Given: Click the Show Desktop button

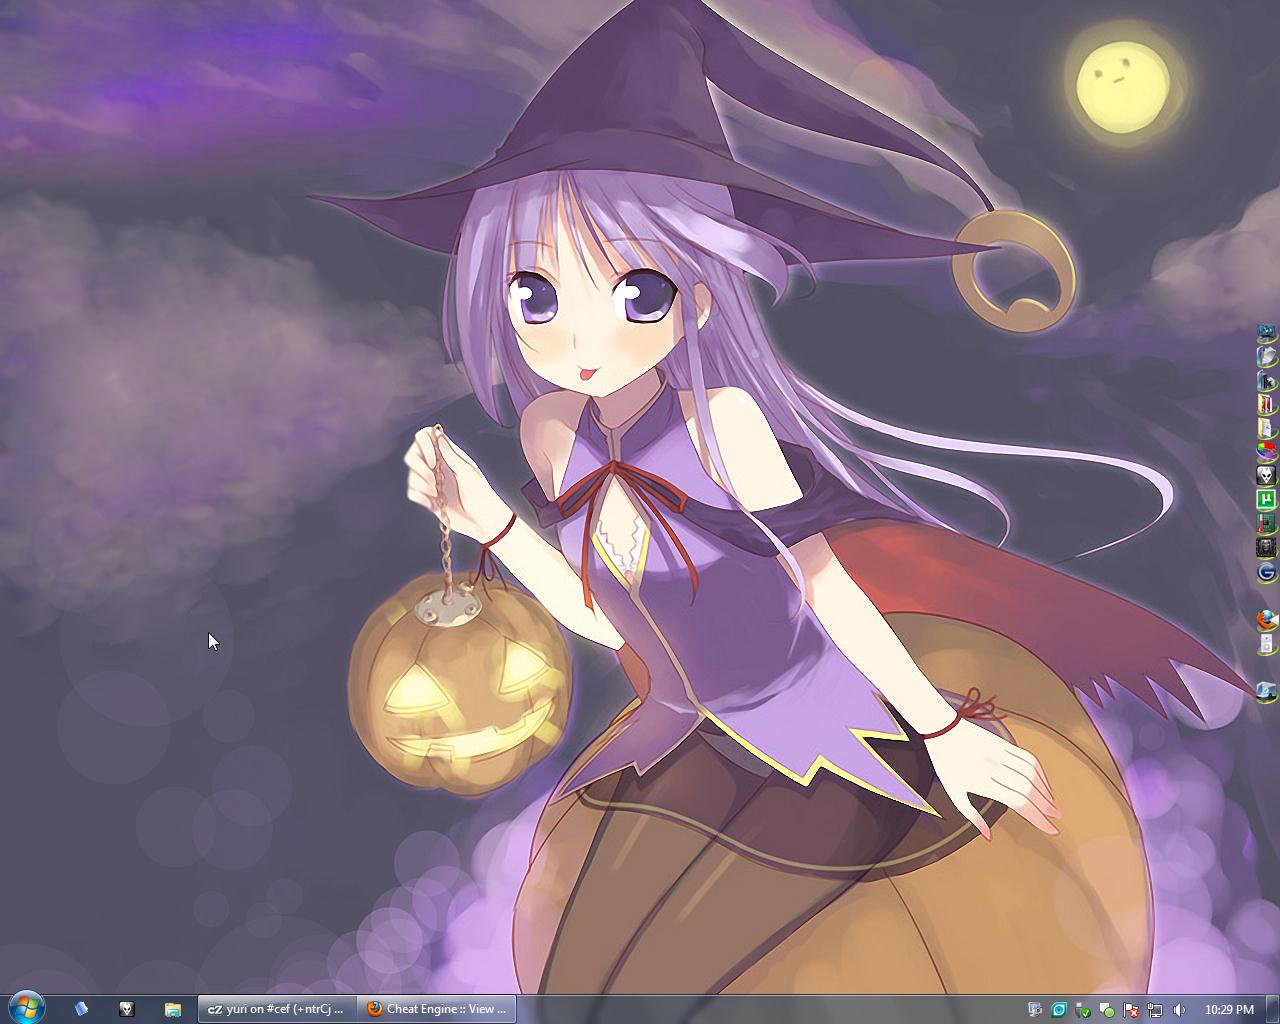Looking at the screenshot, I should 1272,1009.
